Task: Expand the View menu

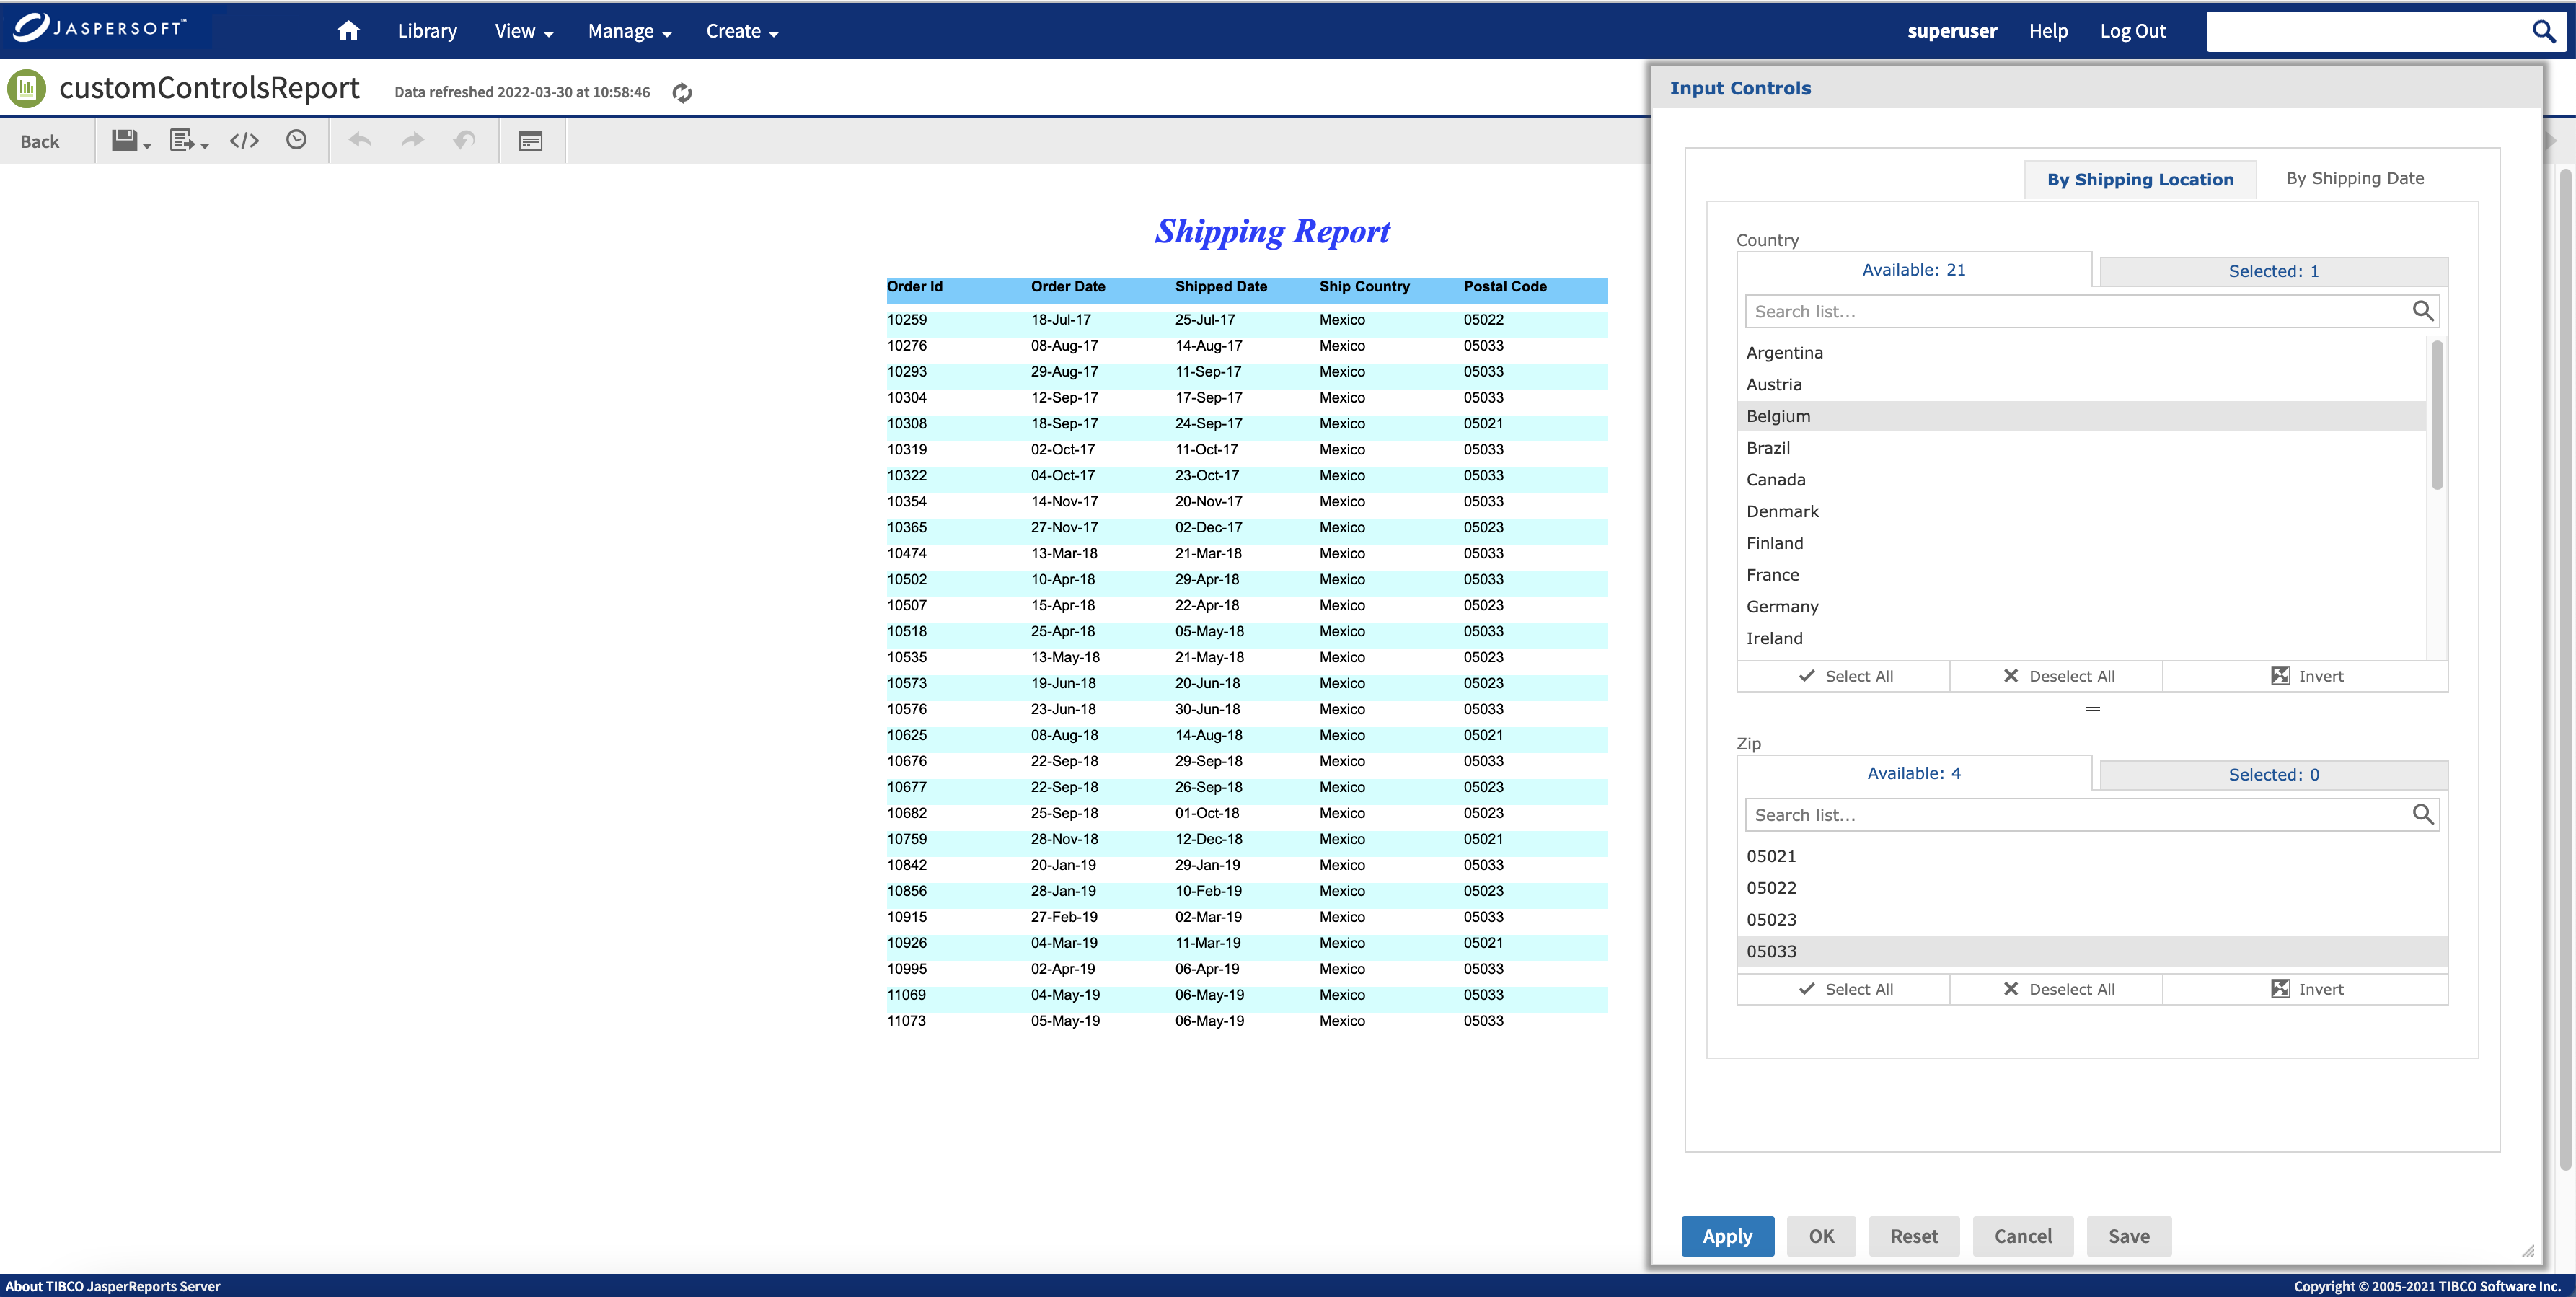Action: [x=524, y=31]
